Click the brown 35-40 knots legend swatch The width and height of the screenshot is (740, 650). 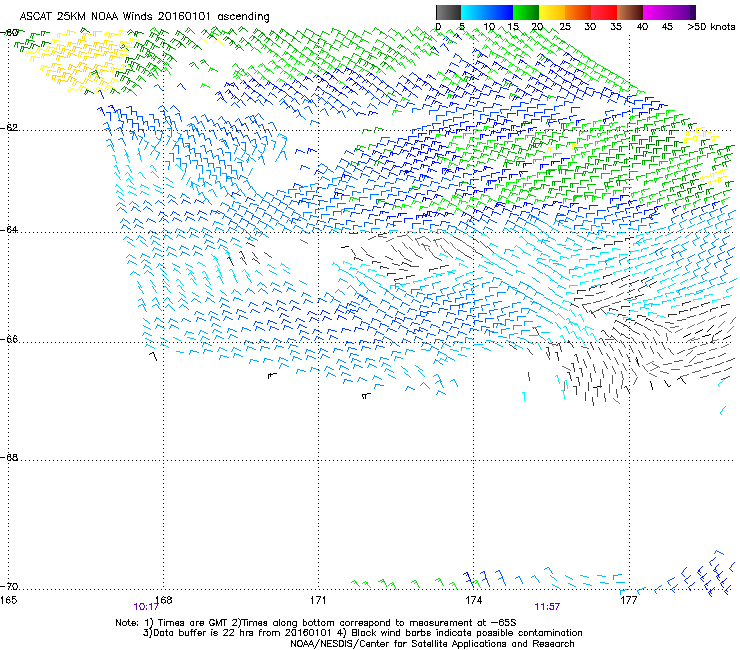630,12
